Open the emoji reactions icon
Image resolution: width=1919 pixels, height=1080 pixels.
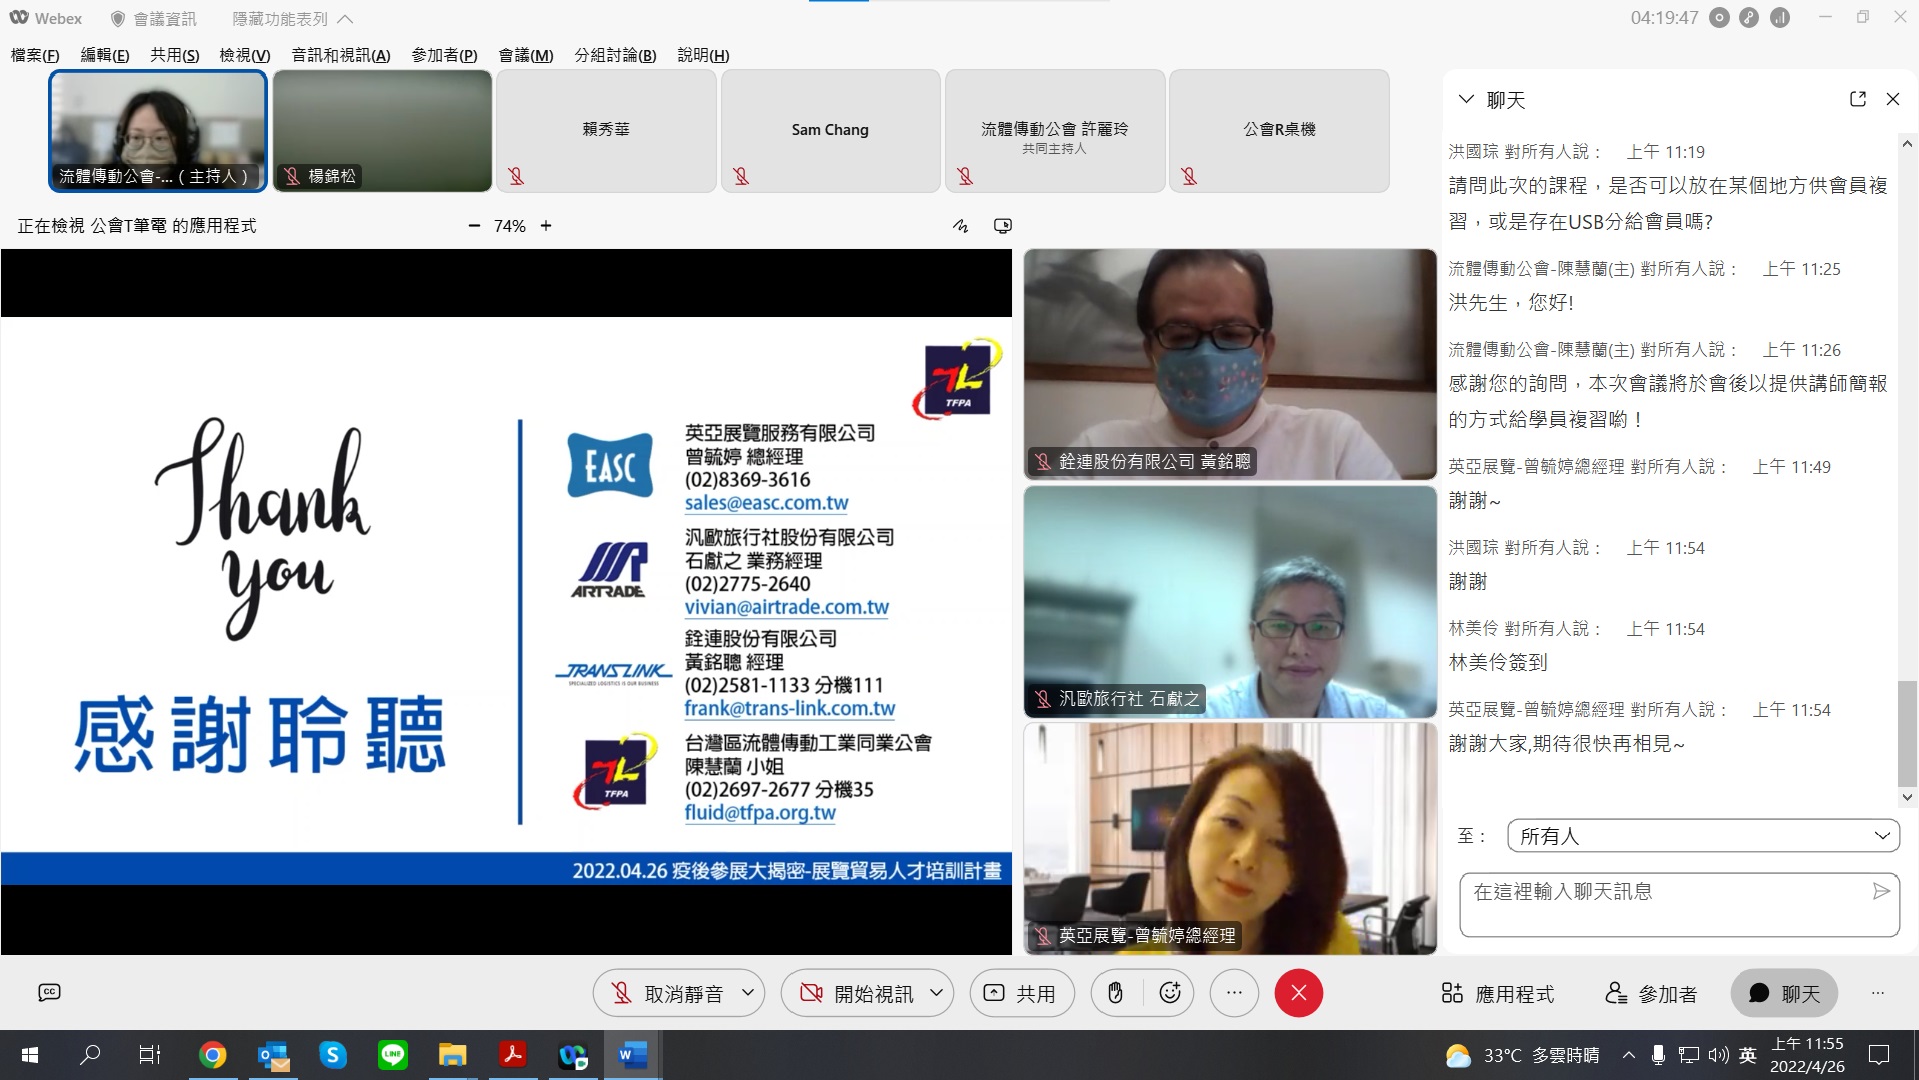click(x=1170, y=993)
